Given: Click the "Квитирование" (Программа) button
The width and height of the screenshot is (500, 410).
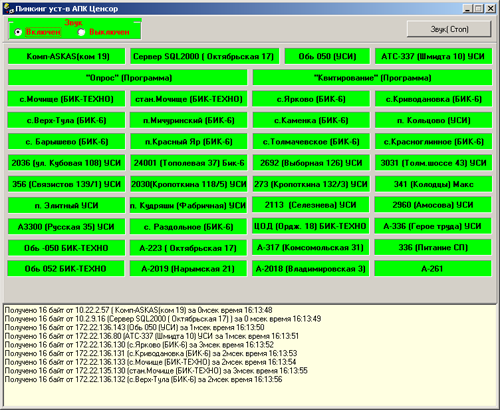Looking at the screenshot, I should [372, 78].
